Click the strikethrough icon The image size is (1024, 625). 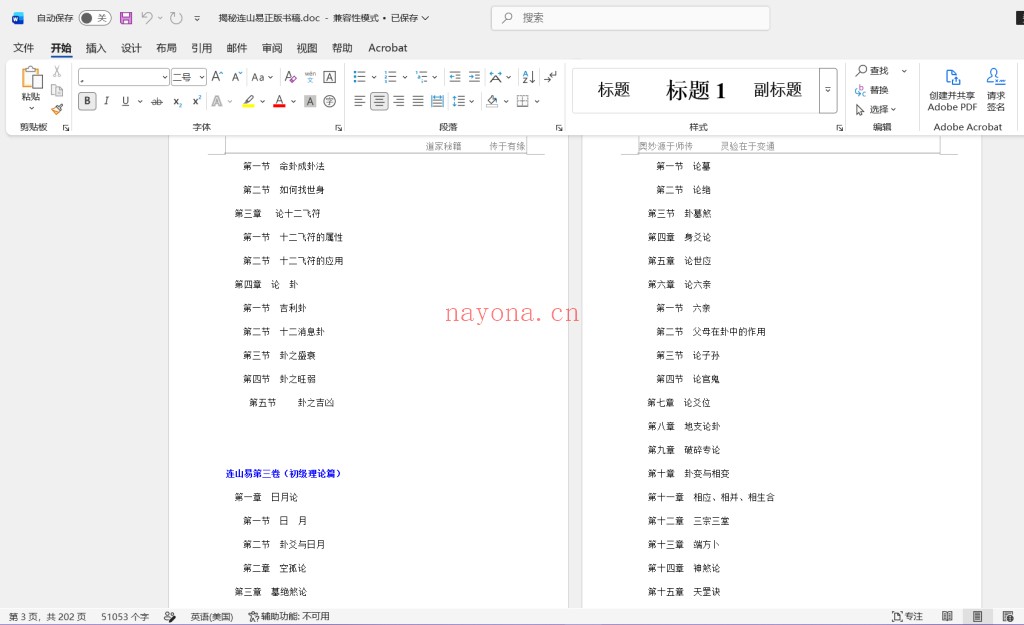click(157, 101)
